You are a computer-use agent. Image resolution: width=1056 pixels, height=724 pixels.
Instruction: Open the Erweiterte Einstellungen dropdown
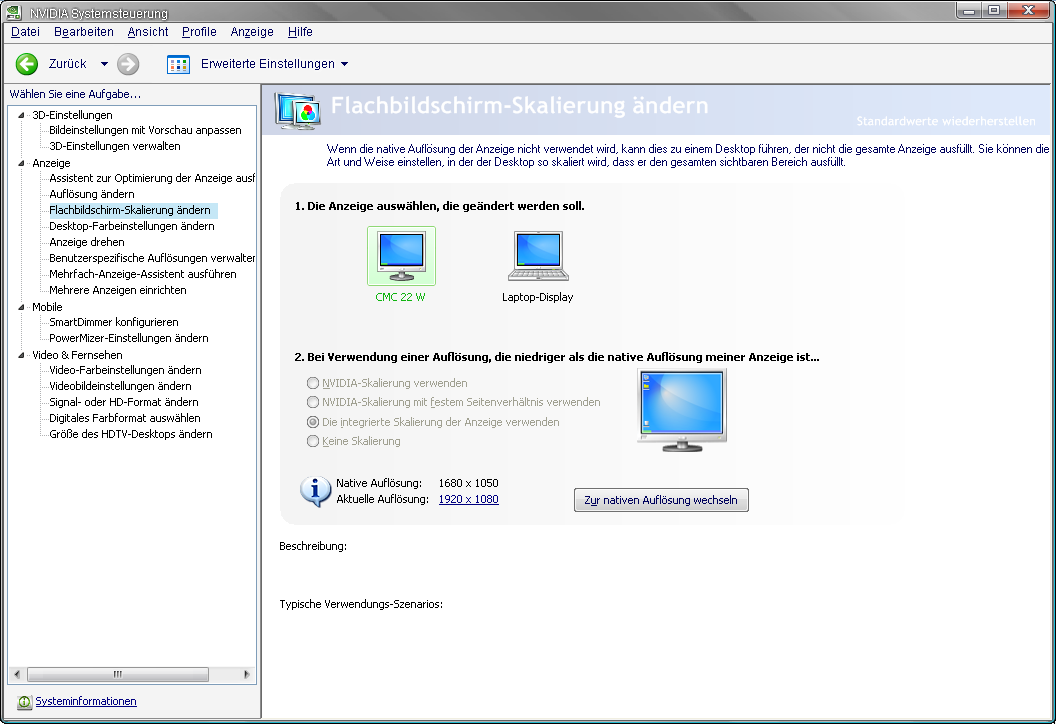[345, 64]
